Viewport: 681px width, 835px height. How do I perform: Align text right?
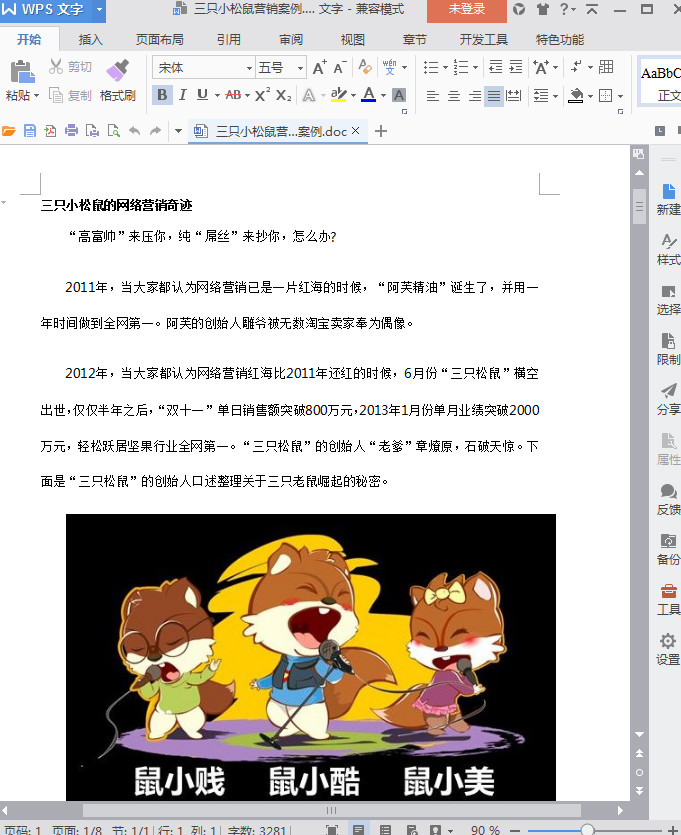click(x=474, y=96)
